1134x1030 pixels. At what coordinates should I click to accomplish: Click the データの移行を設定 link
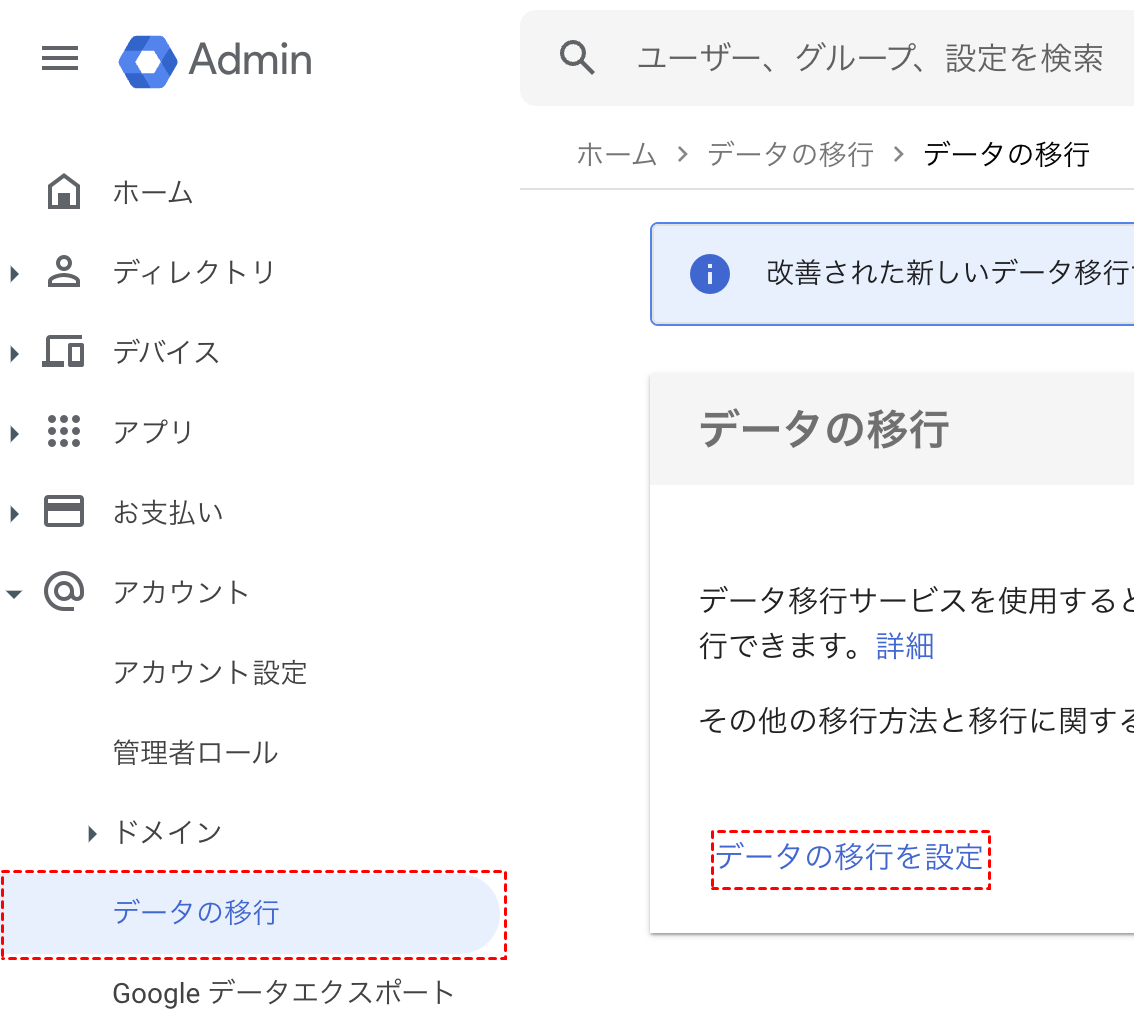(x=850, y=857)
